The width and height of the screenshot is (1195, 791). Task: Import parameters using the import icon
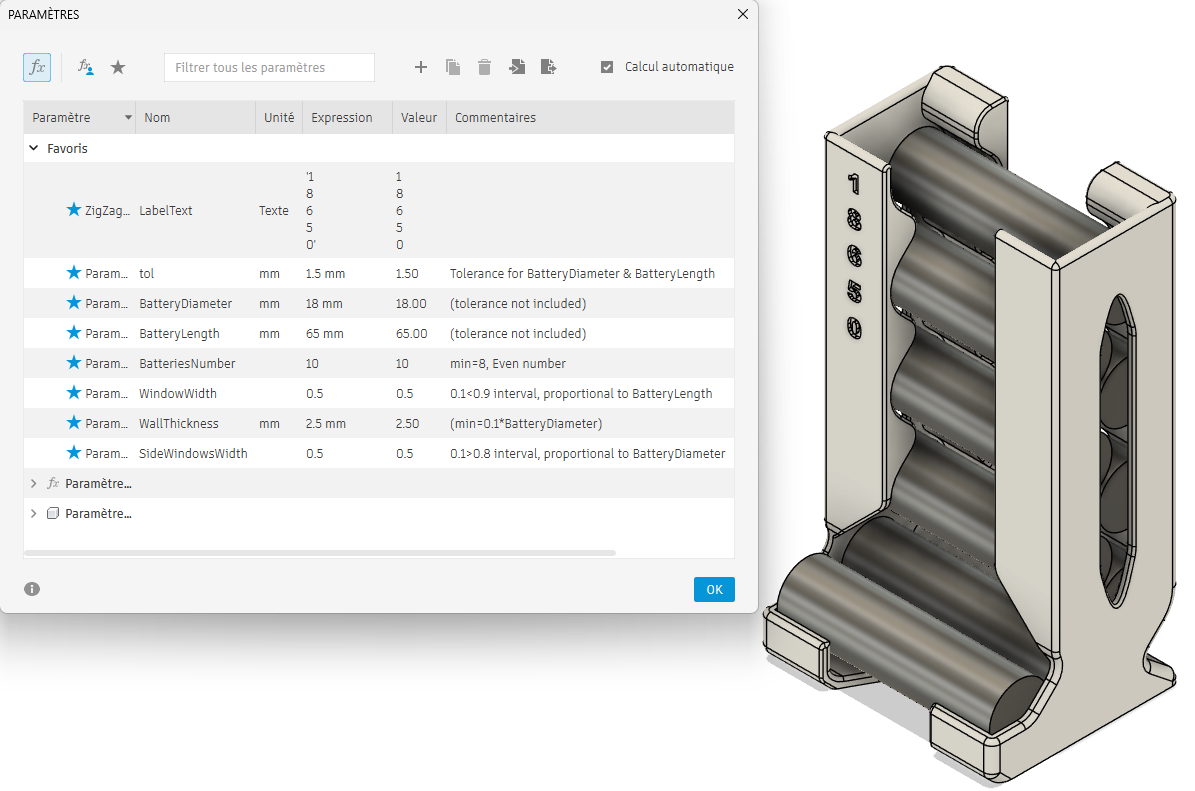coord(517,67)
